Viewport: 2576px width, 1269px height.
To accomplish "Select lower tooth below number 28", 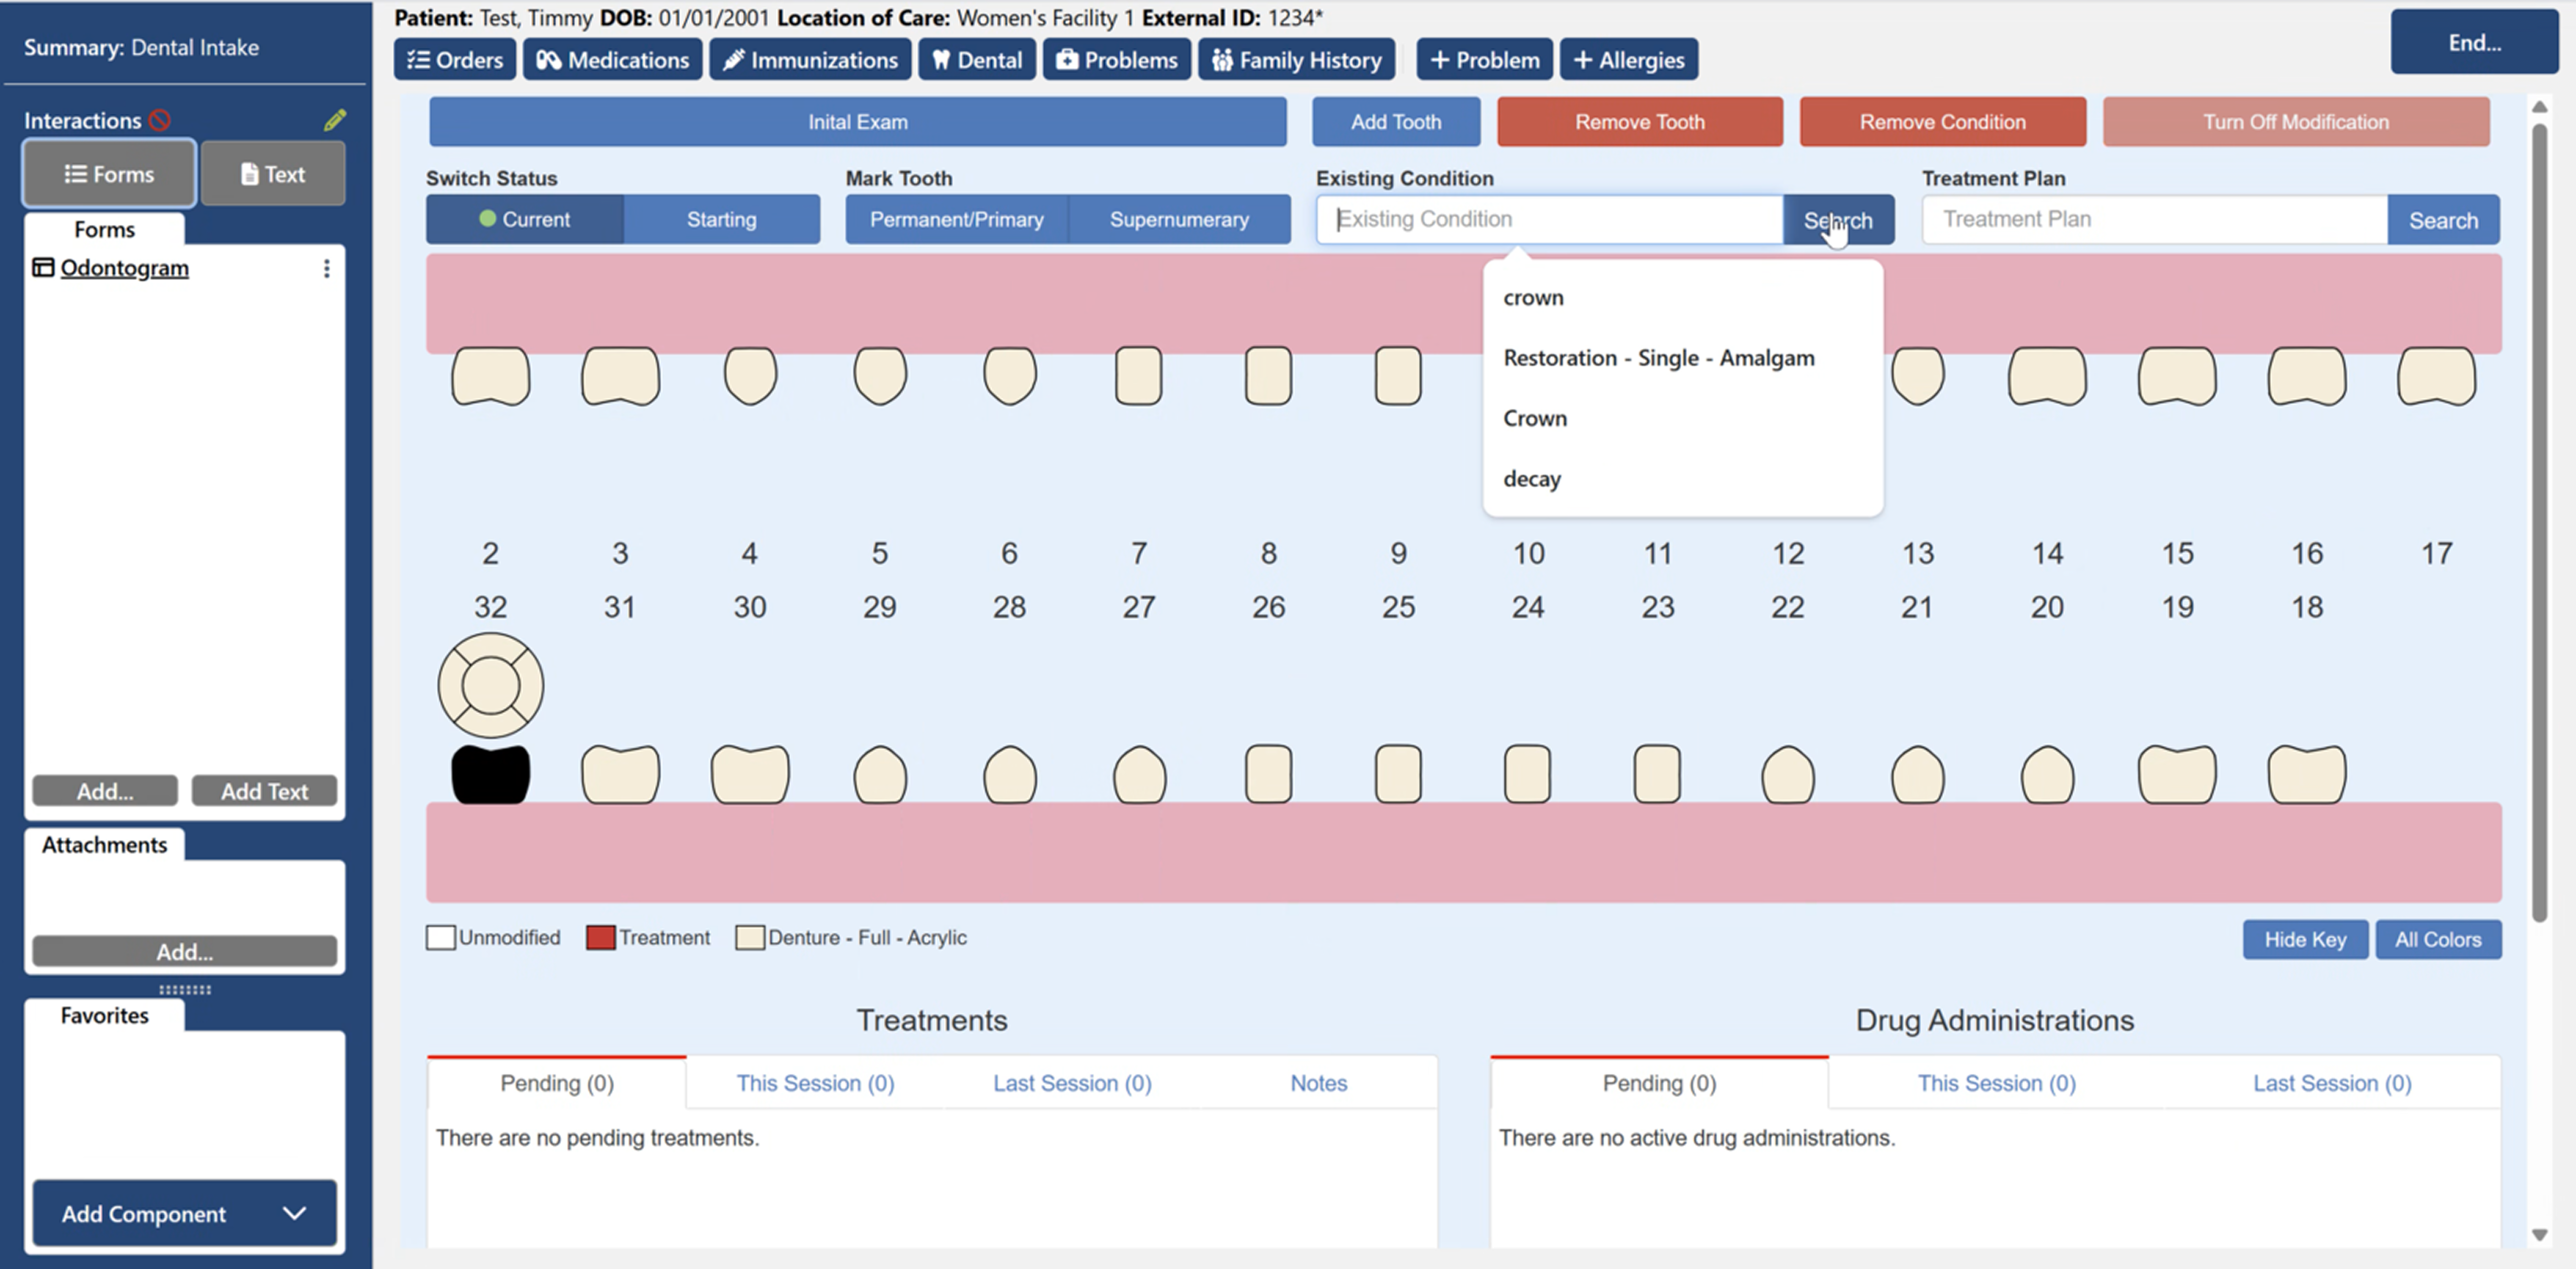I will pyautogui.click(x=1010, y=774).
